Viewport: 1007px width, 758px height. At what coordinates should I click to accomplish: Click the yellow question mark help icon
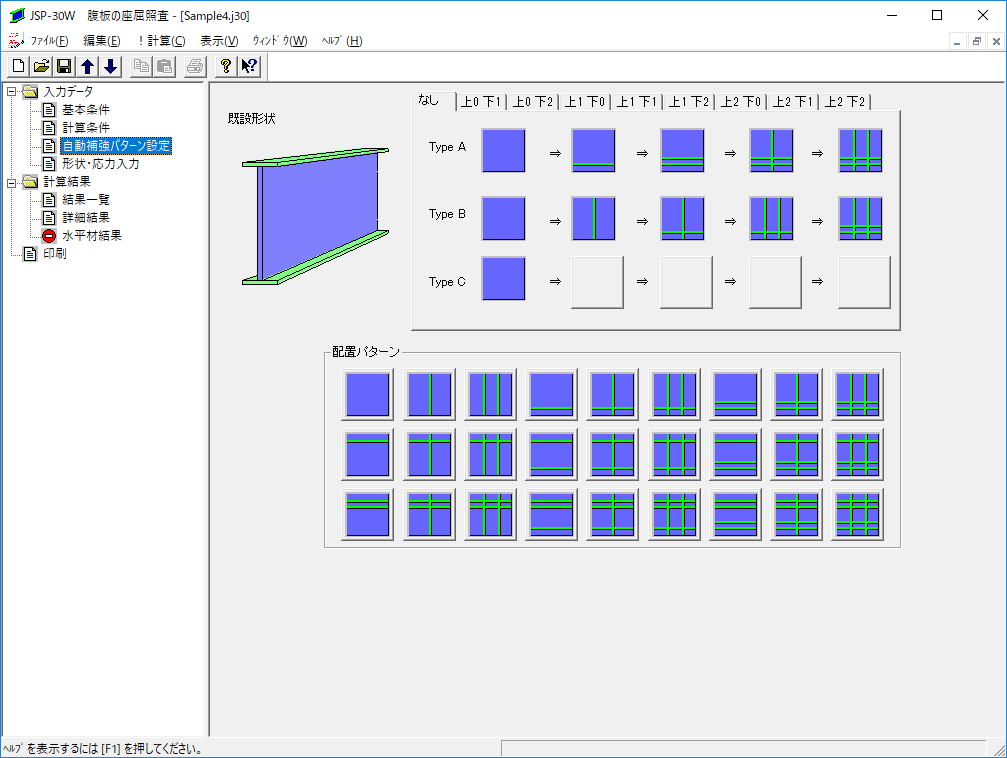226,66
